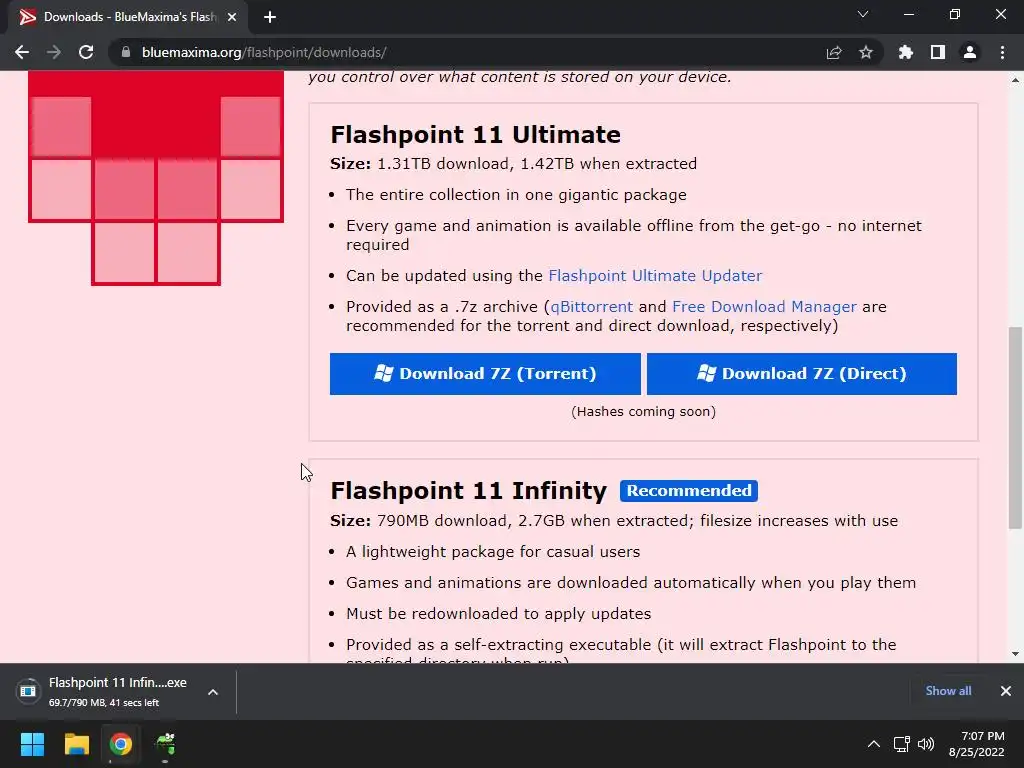Click the address bar URL field

click(470, 52)
